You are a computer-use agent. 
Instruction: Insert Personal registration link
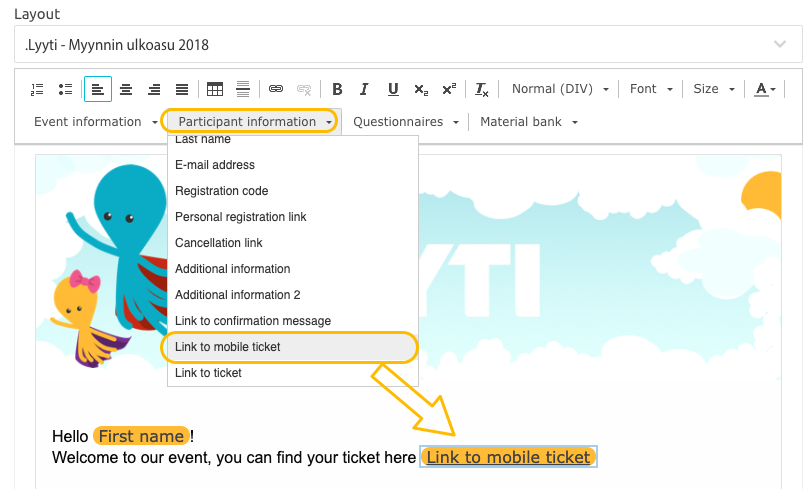[x=293, y=217]
